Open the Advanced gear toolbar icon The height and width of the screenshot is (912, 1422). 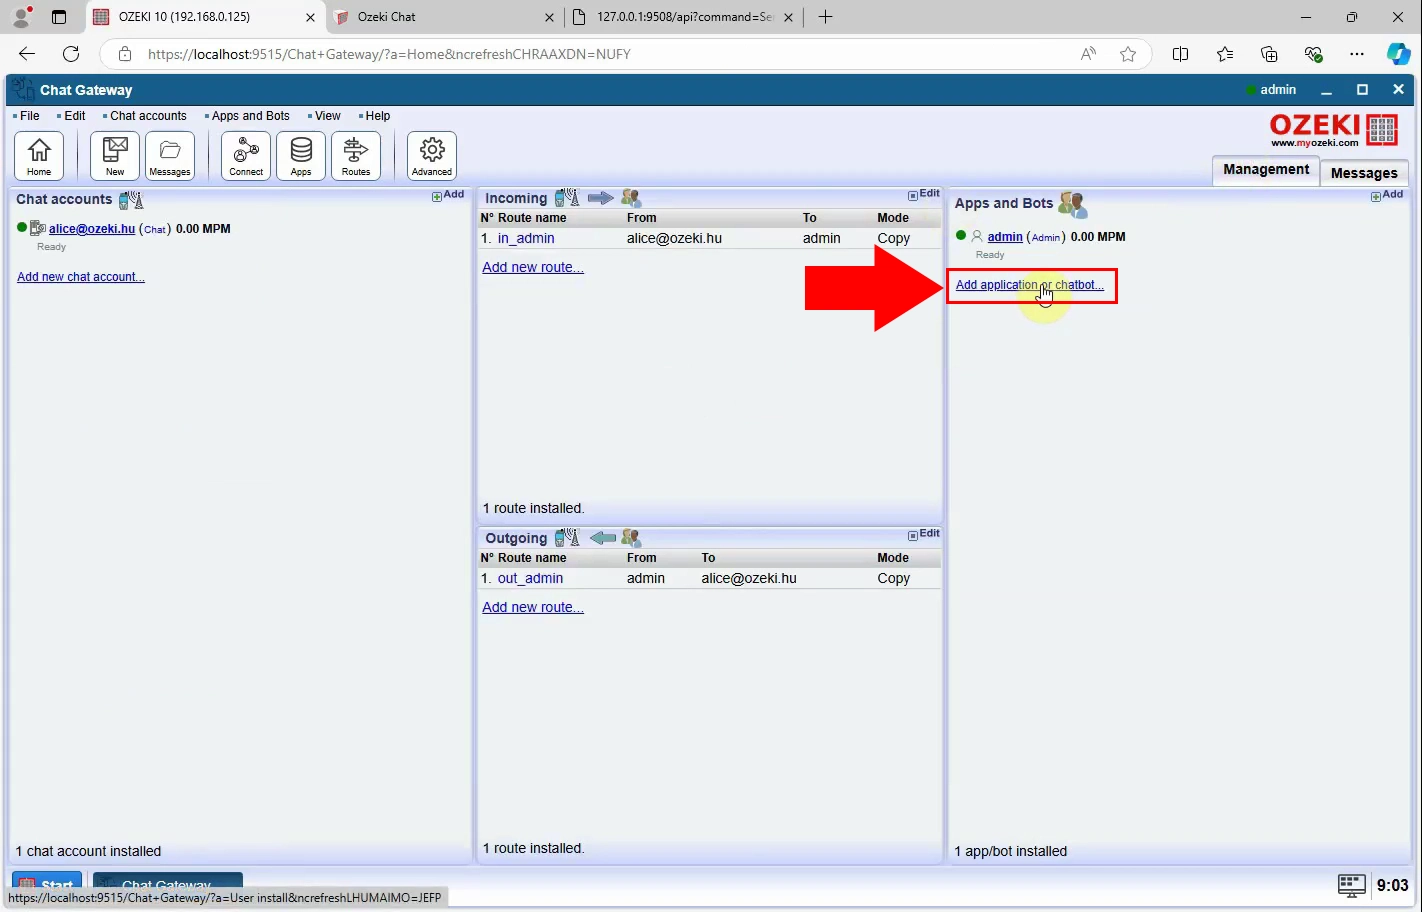(x=432, y=156)
